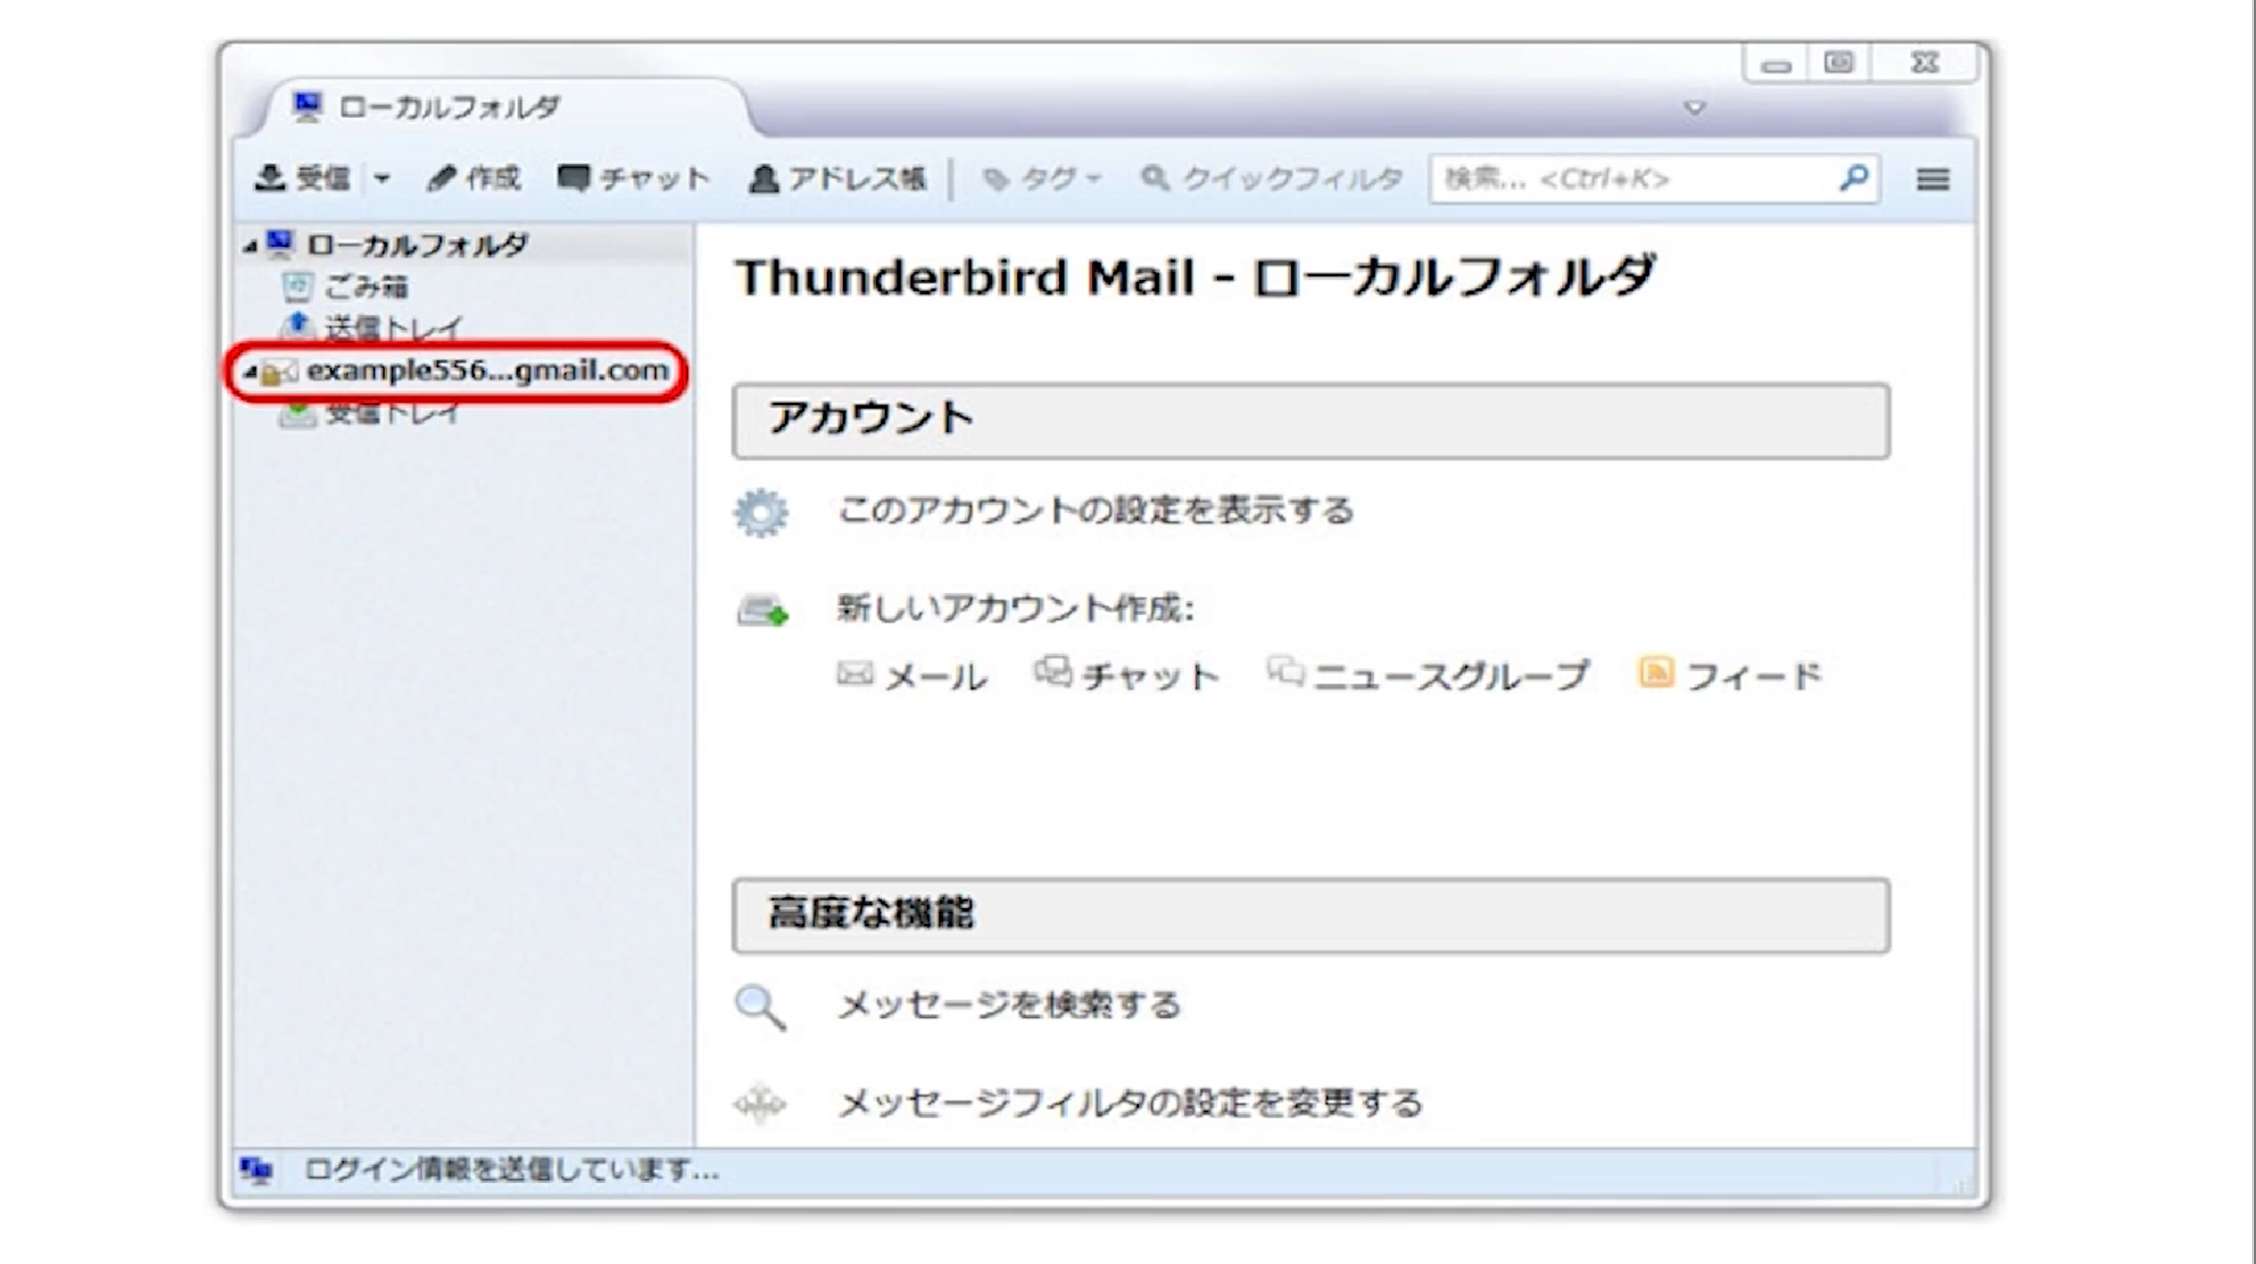Click the 受信 (Get Messages) toolbar button
This screenshot has height=1264, width=2256.
(303, 179)
